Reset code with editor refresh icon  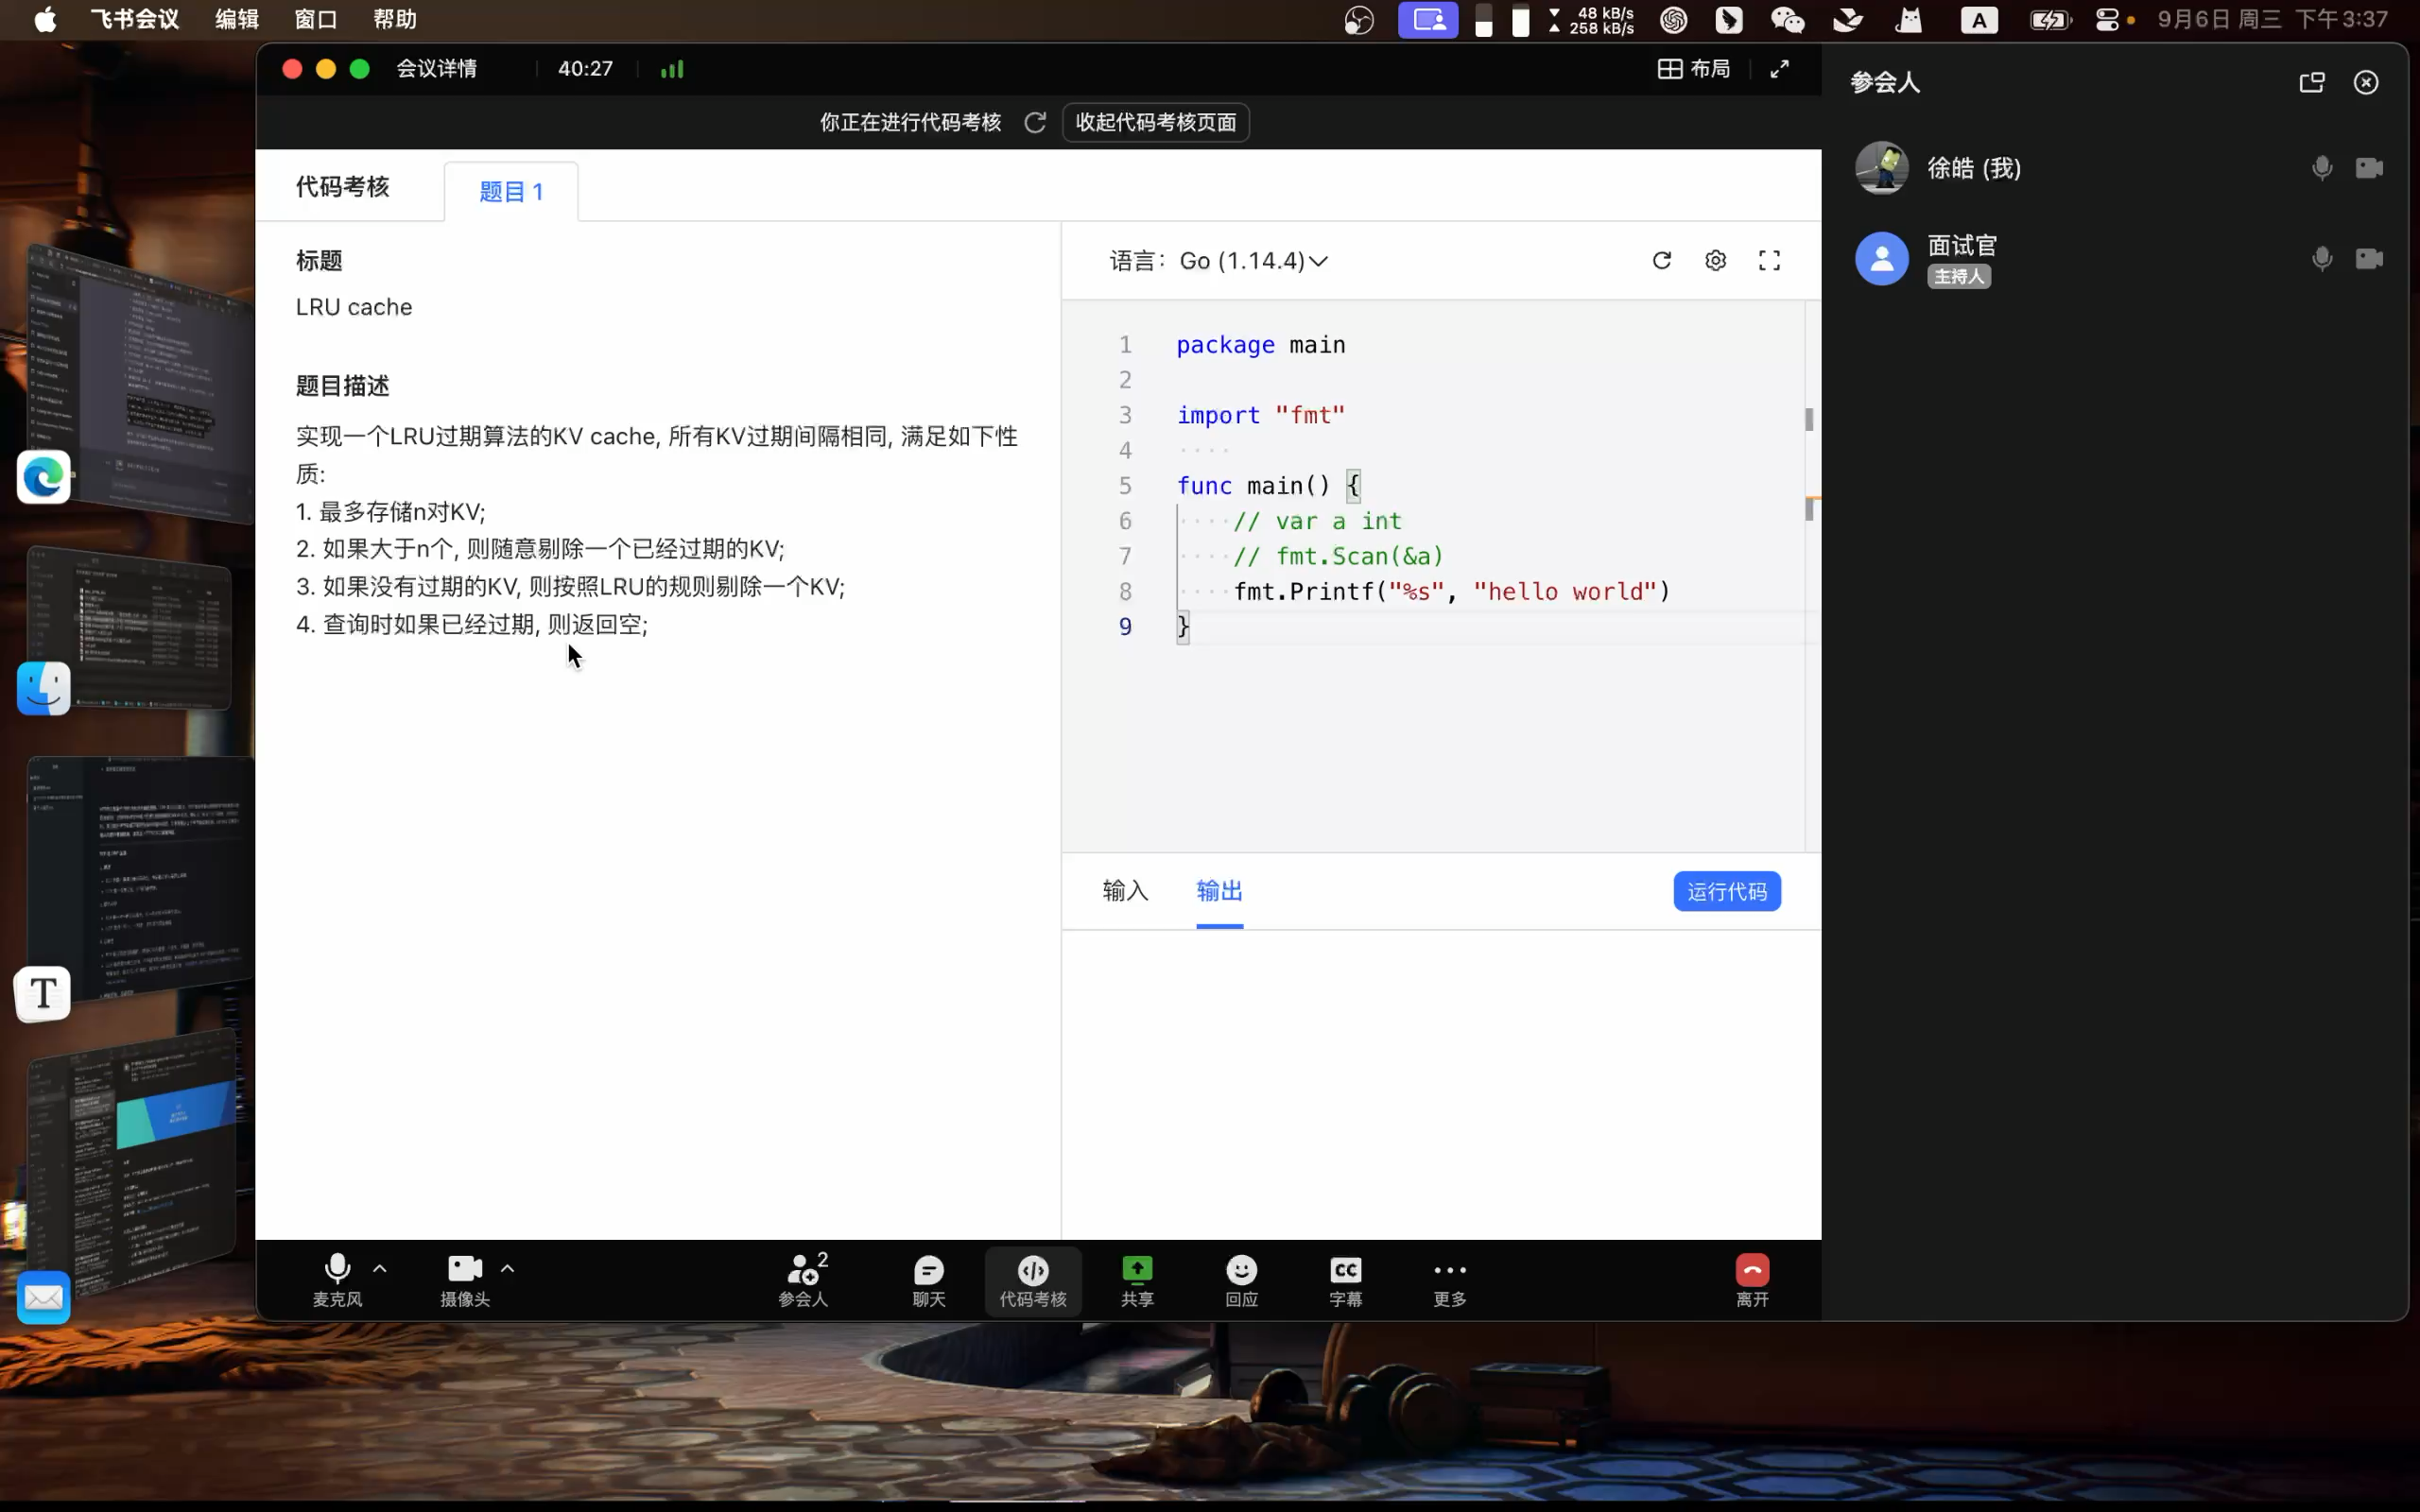pyautogui.click(x=1662, y=261)
